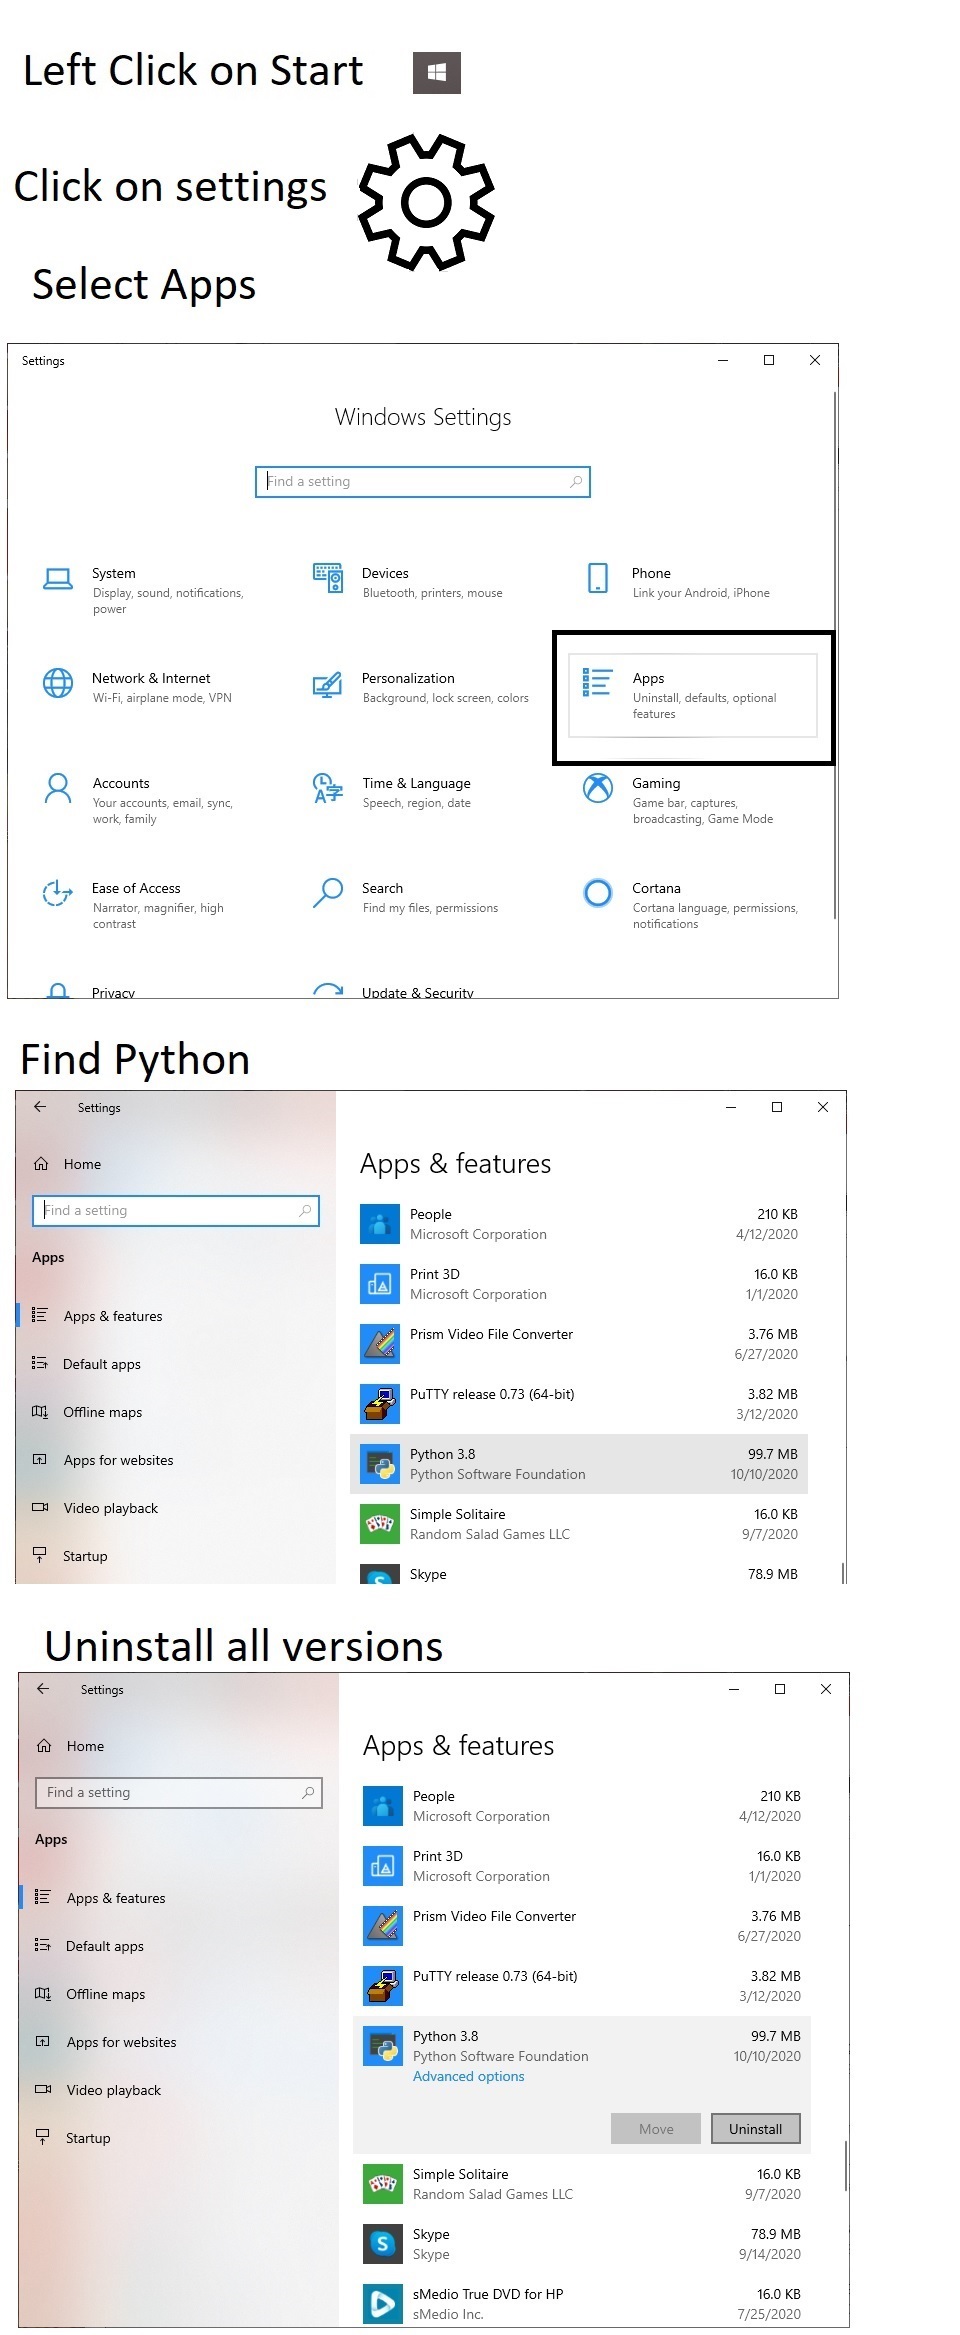Click the Windows Start button icon
The width and height of the screenshot is (960, 2335).
436,73
